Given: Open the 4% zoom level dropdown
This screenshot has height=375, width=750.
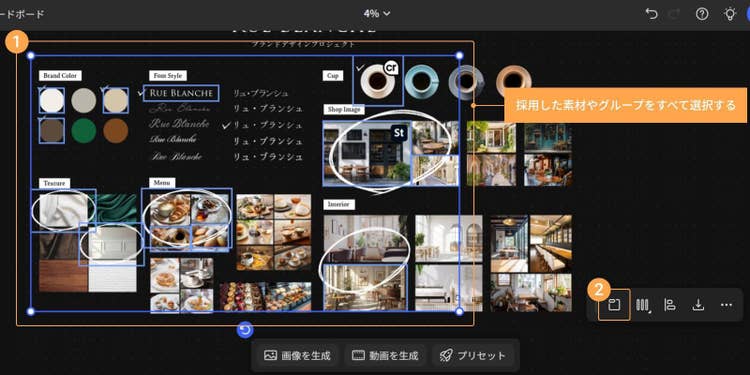Looking at the screenshot, I should tap(376, 13).
